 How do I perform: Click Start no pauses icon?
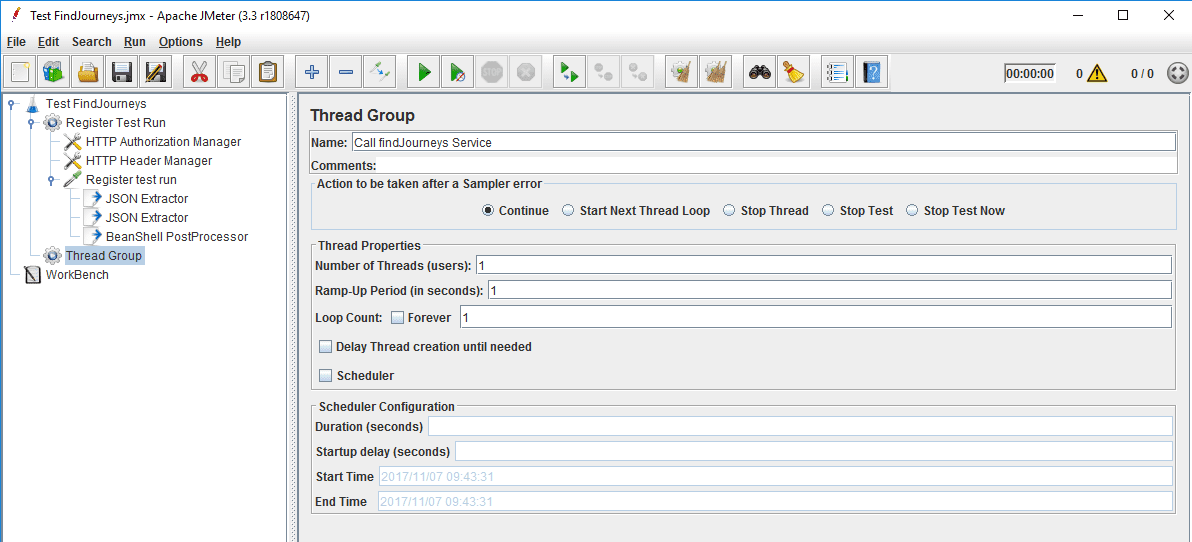point(458,73)
